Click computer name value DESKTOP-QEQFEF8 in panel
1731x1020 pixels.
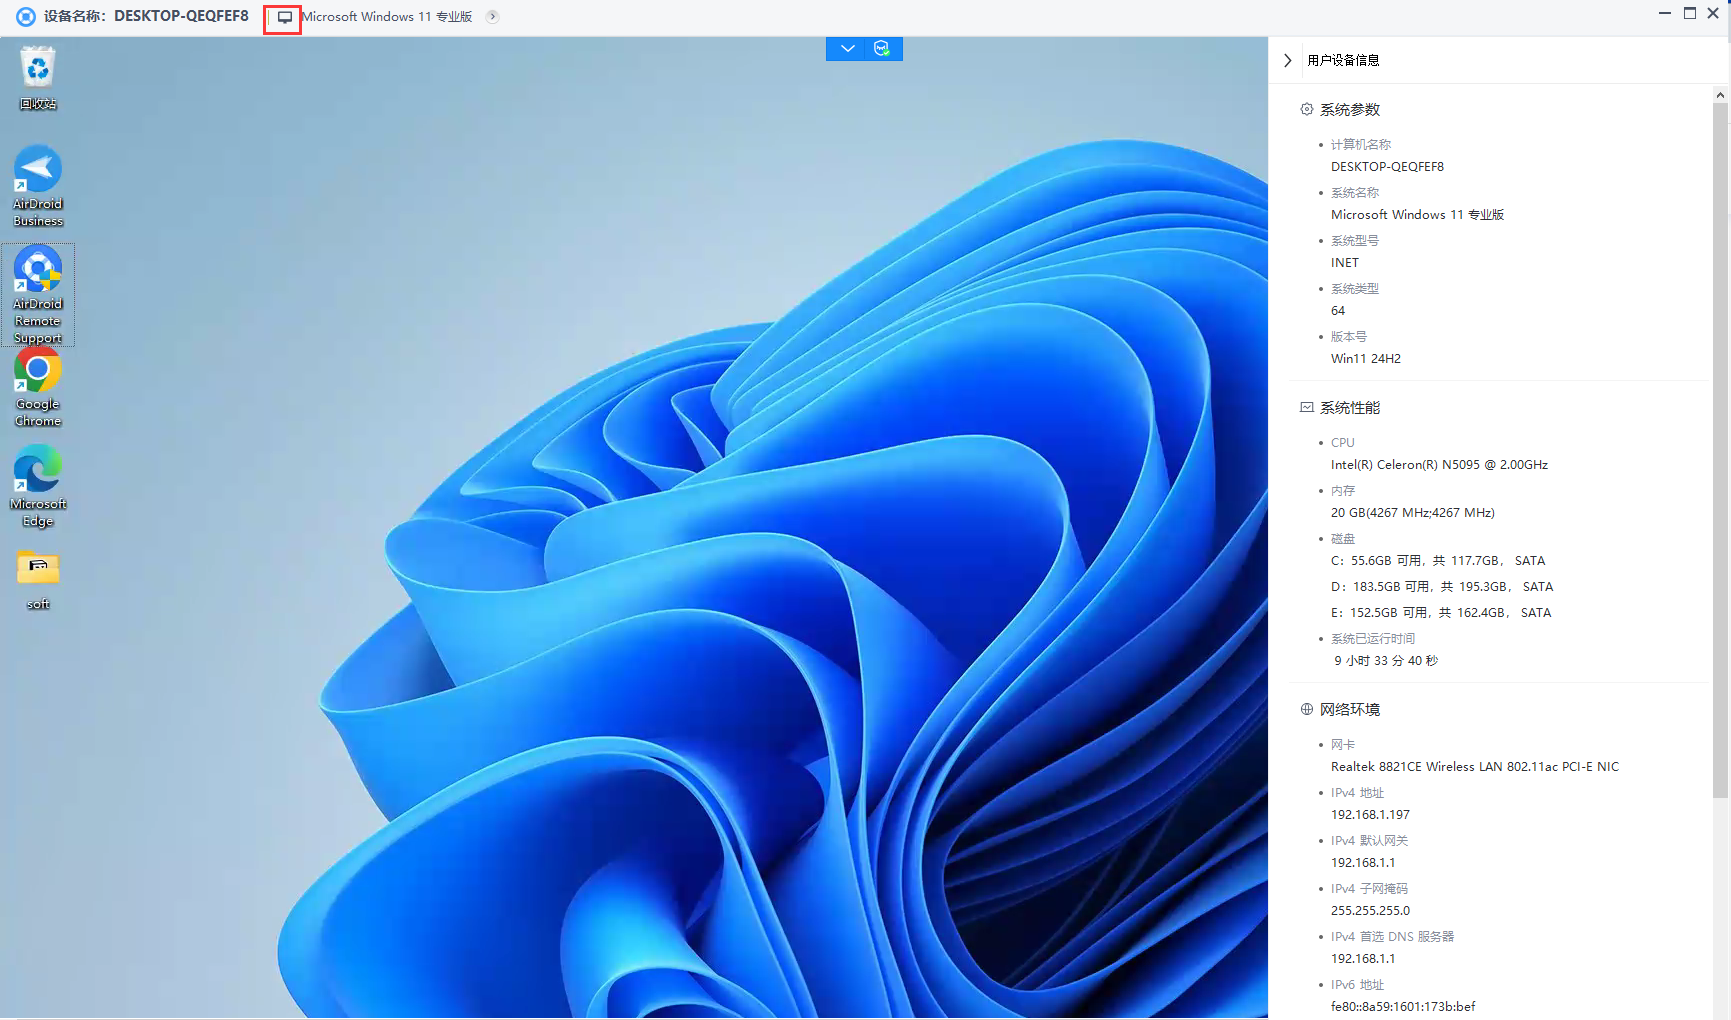pyautogui.click(x=1387, y=167)
